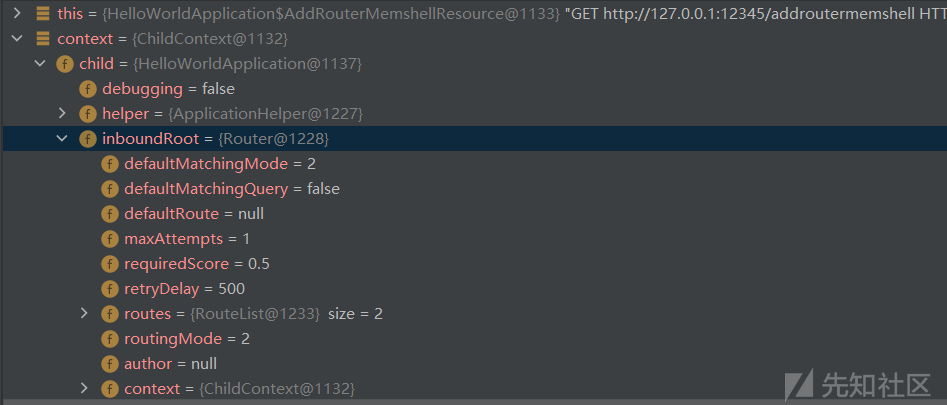947x405 pixels.
Task: Click the field icon next to author
Action: point(110,364)
